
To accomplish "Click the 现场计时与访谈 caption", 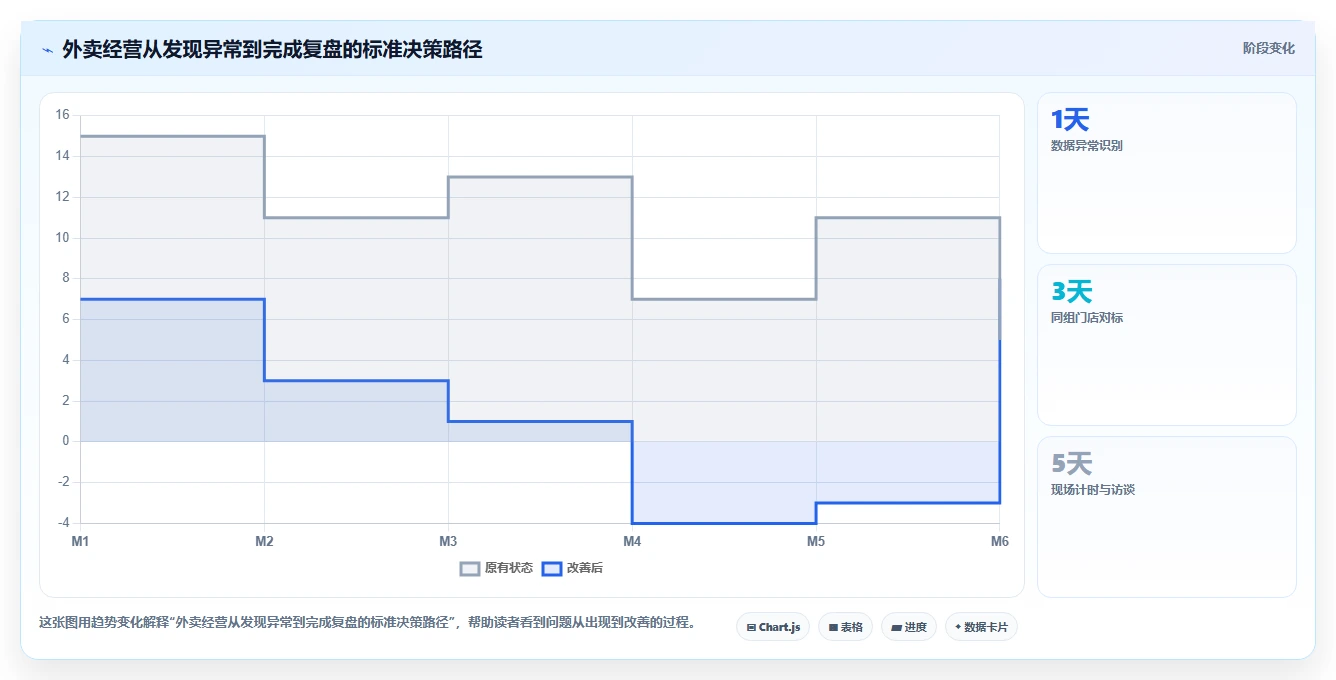I will pyautogui.click(x=1093, y=489).
